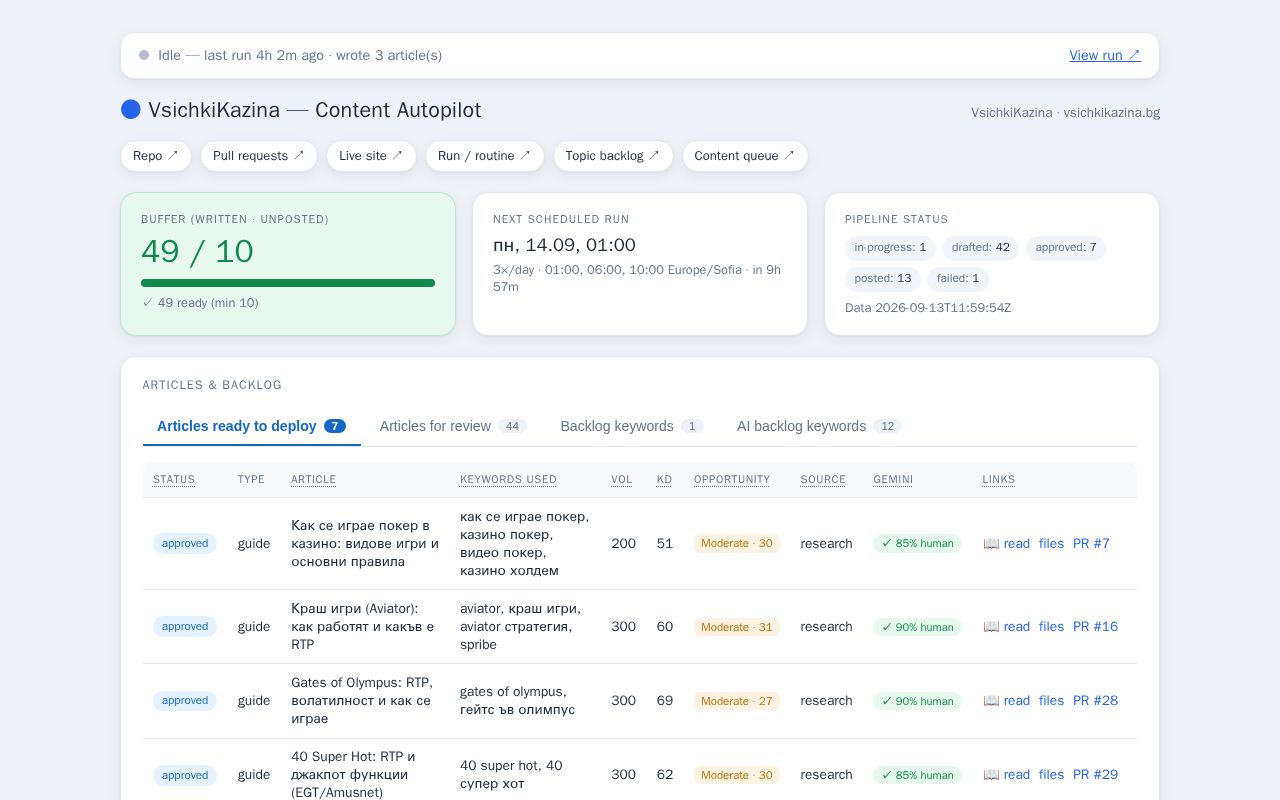The width and height of the screenshot is (1280, 800).
Task: Open read link for Gates of Olympus
Action: click(x=1007, y=701)
